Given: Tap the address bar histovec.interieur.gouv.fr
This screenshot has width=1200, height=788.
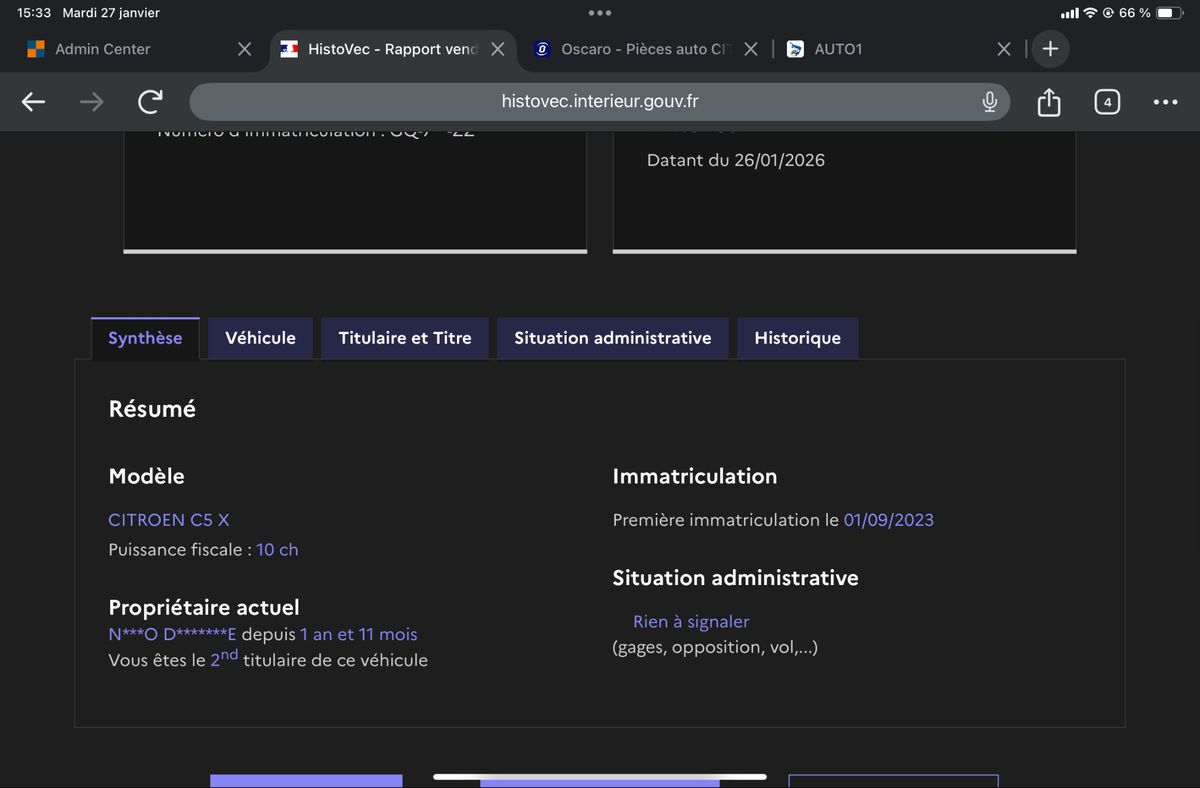Looking at the screenshot, I should tap(600, 101).
